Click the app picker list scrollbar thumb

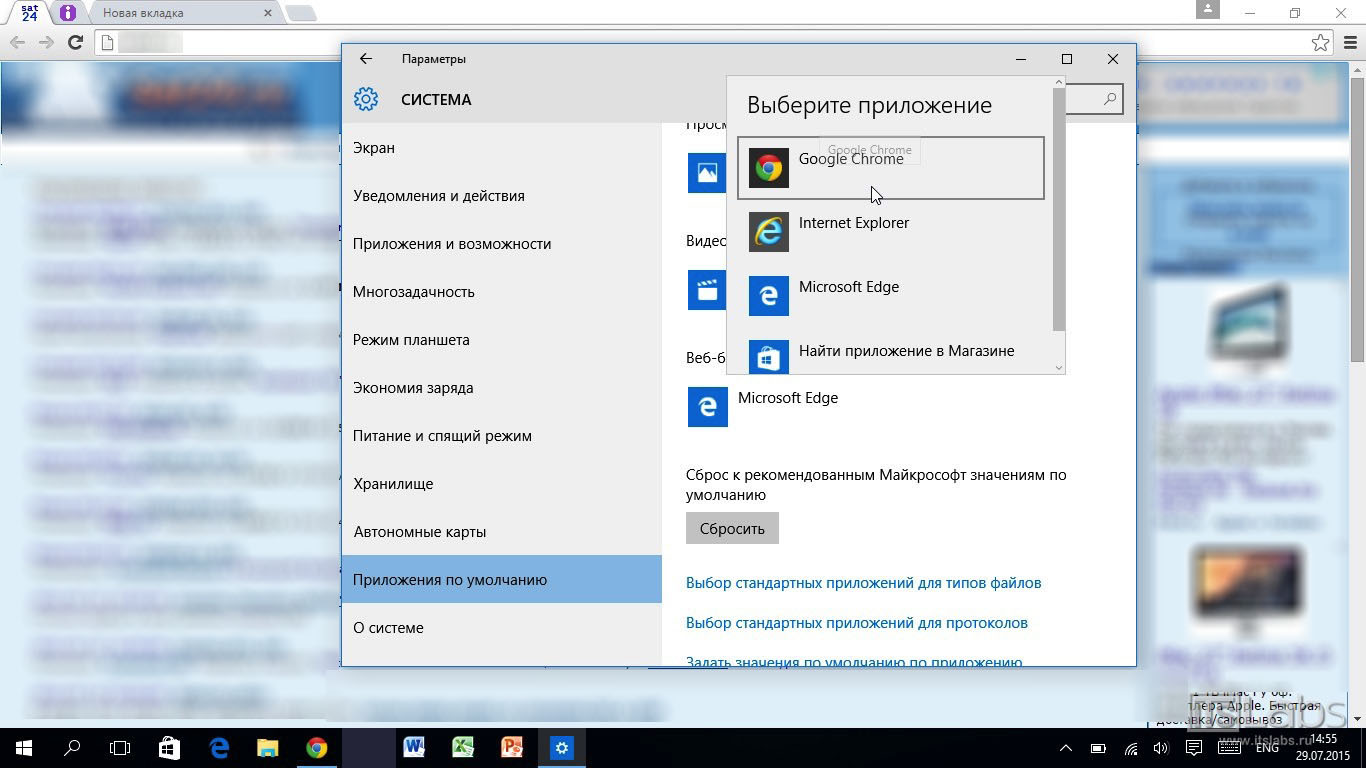[1059, 209]
